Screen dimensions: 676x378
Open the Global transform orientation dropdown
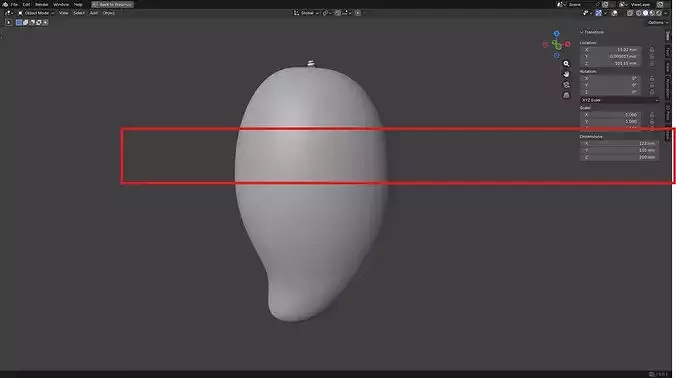click(x=306, y=13)
